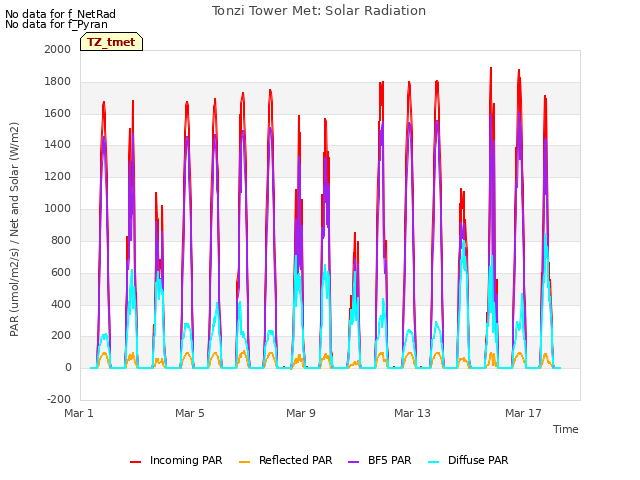Click the -200 y-axis tick label
The image size is (640, 480).
tap(59, 400)
